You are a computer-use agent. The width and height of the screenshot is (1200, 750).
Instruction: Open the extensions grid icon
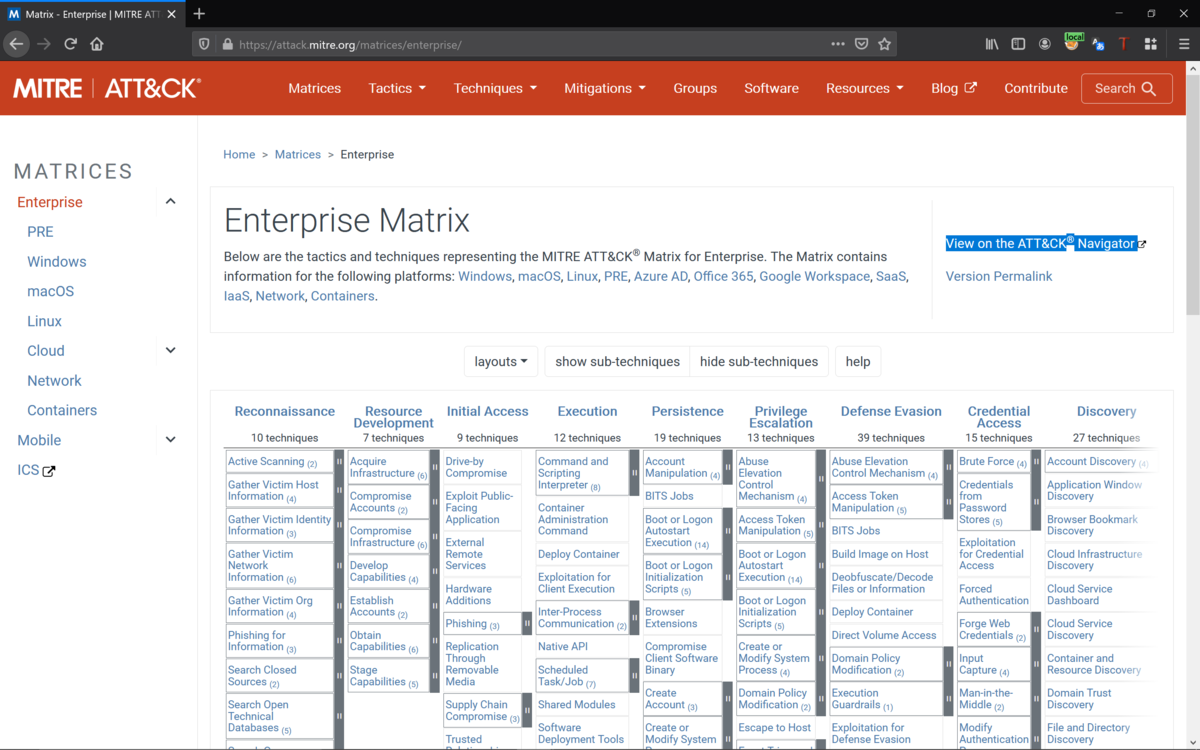click(x=1150, y=44)
